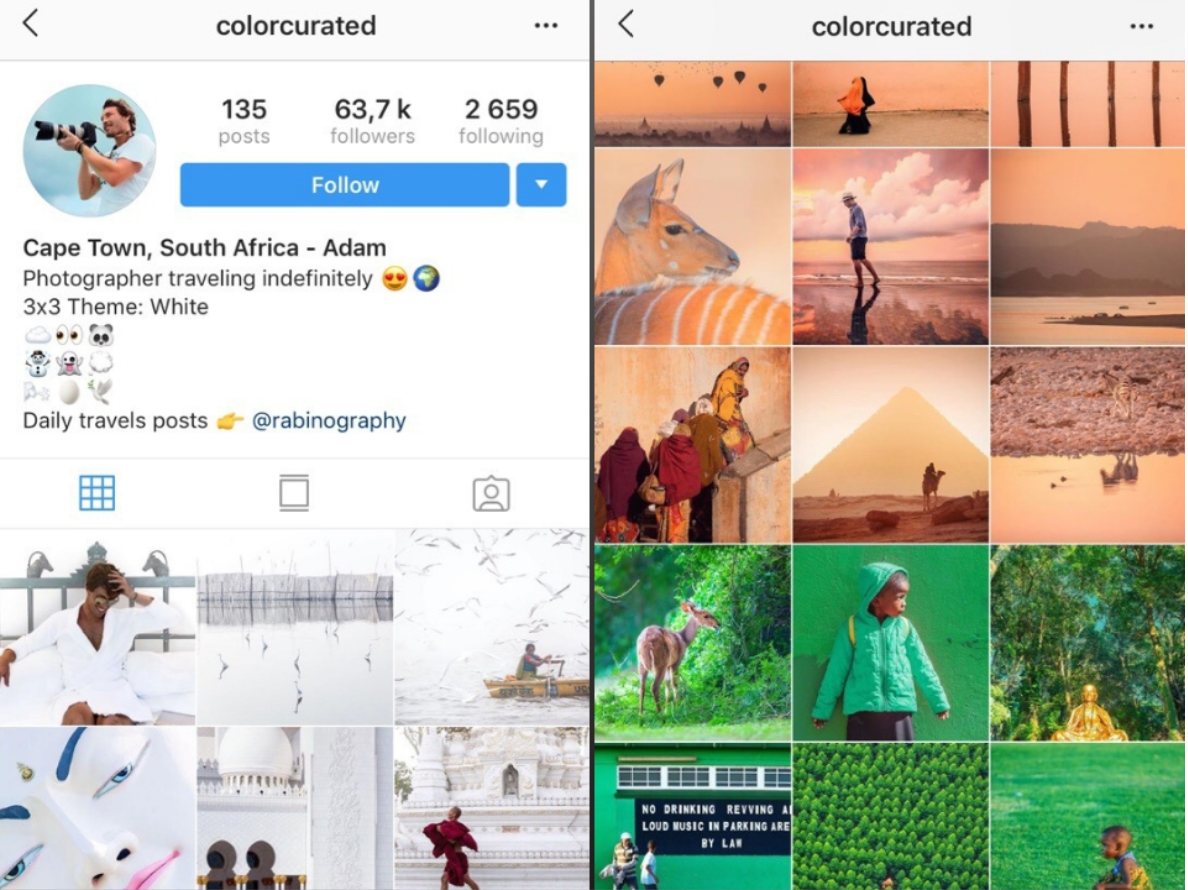The height and width of the screenshot is (890, 1188).
Task: Open more options on left screen
Action: [x=546, y=26]
